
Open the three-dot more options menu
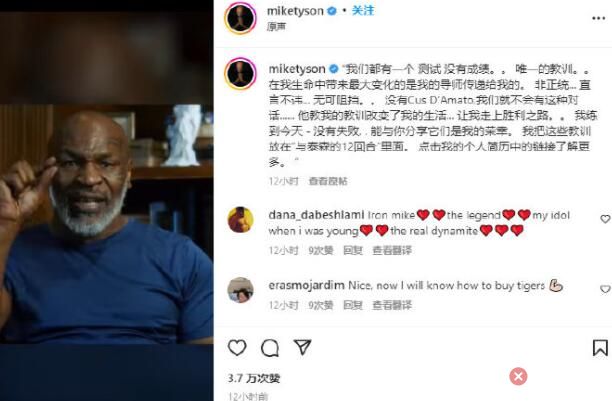pos(598,18)
